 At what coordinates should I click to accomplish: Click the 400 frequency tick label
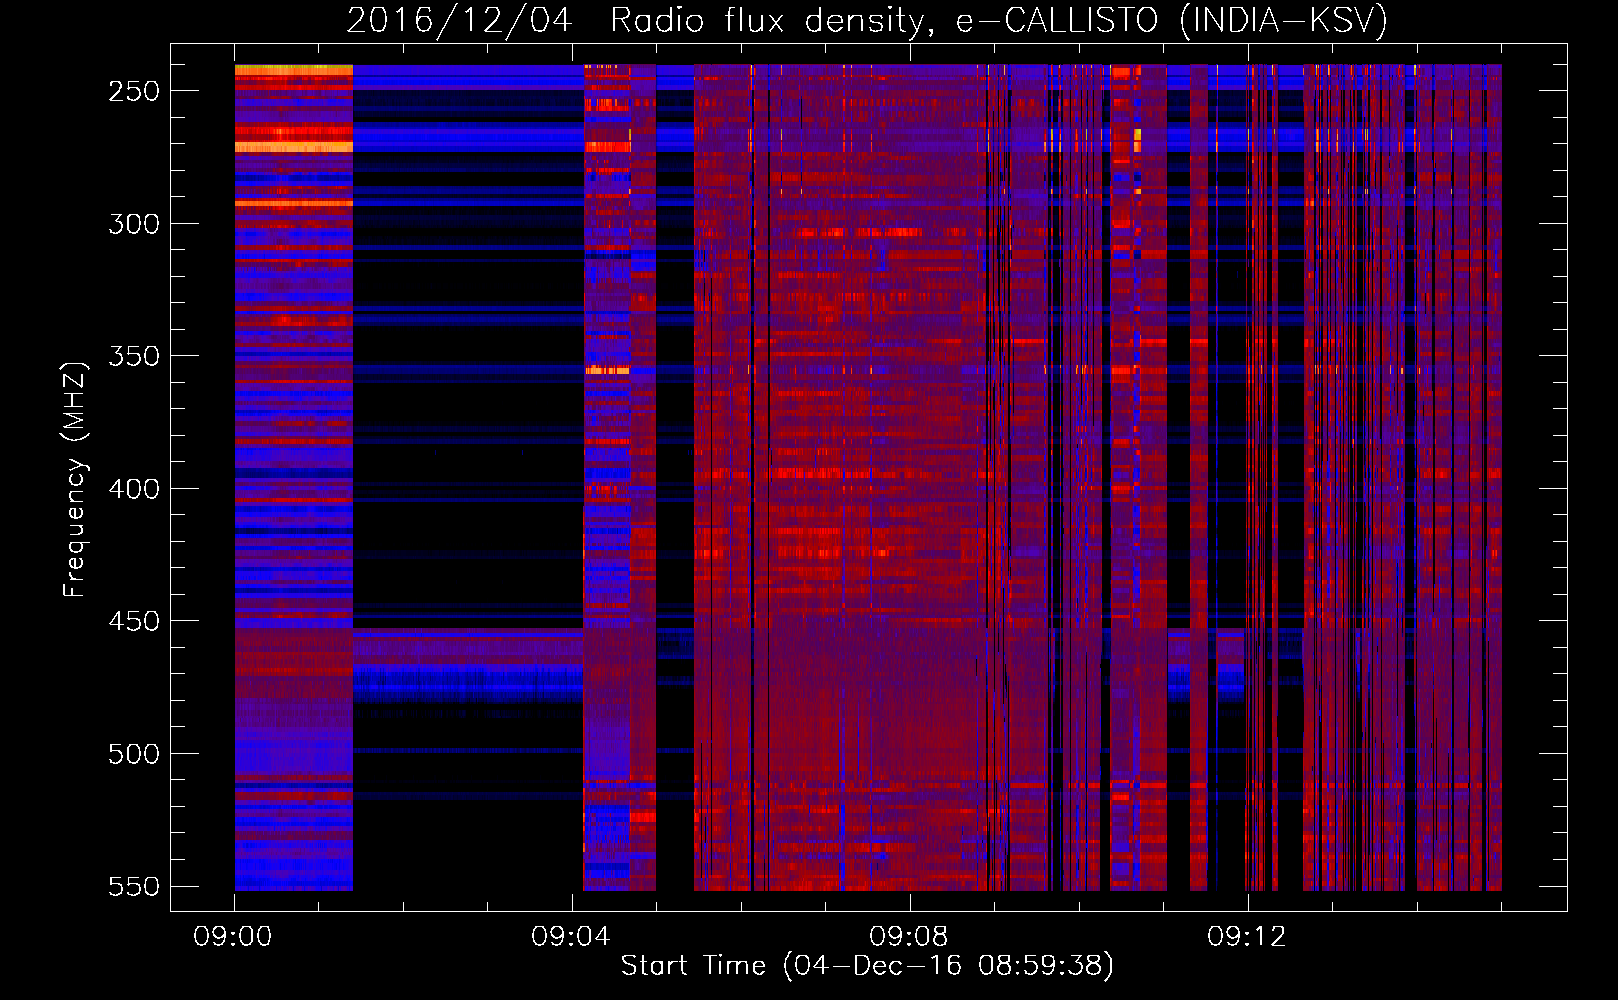[x=134, y=489]
